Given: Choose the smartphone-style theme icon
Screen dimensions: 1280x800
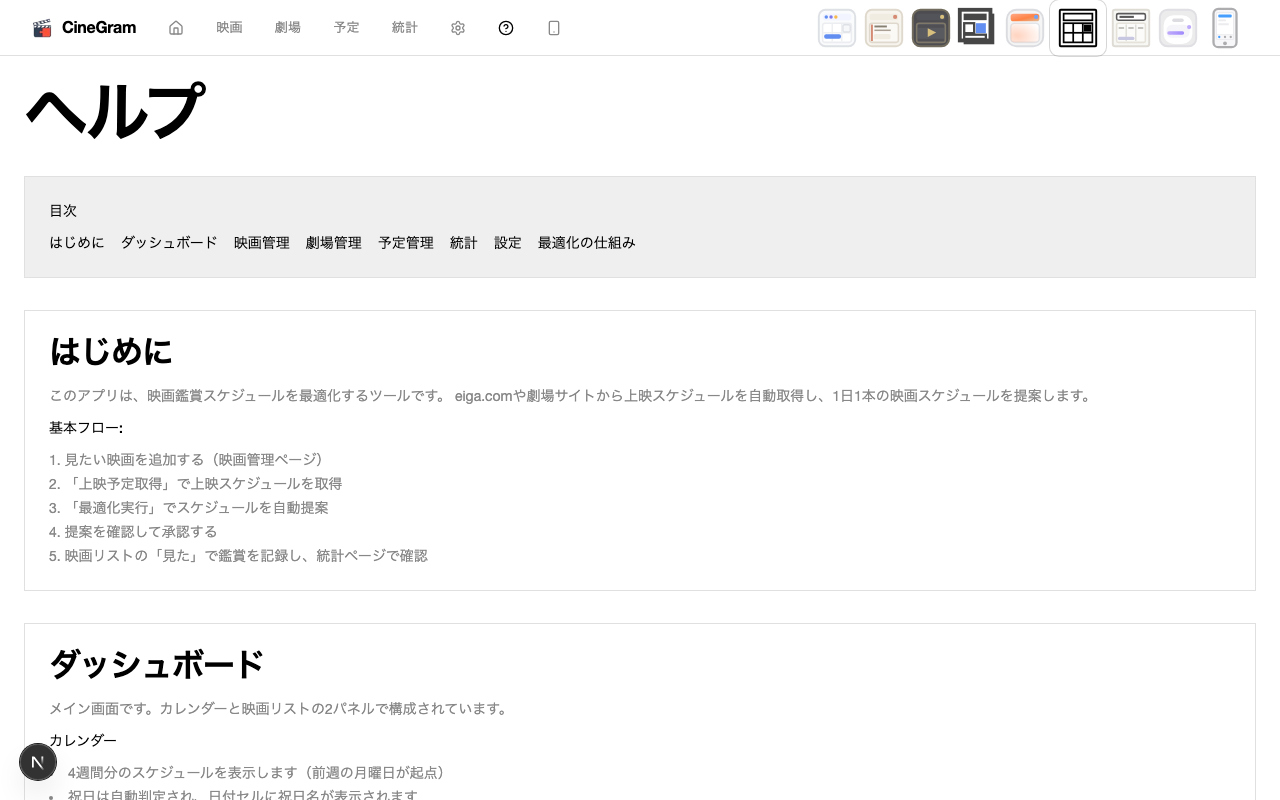Looking at the screenshot, I should (x=1224, y=28).
